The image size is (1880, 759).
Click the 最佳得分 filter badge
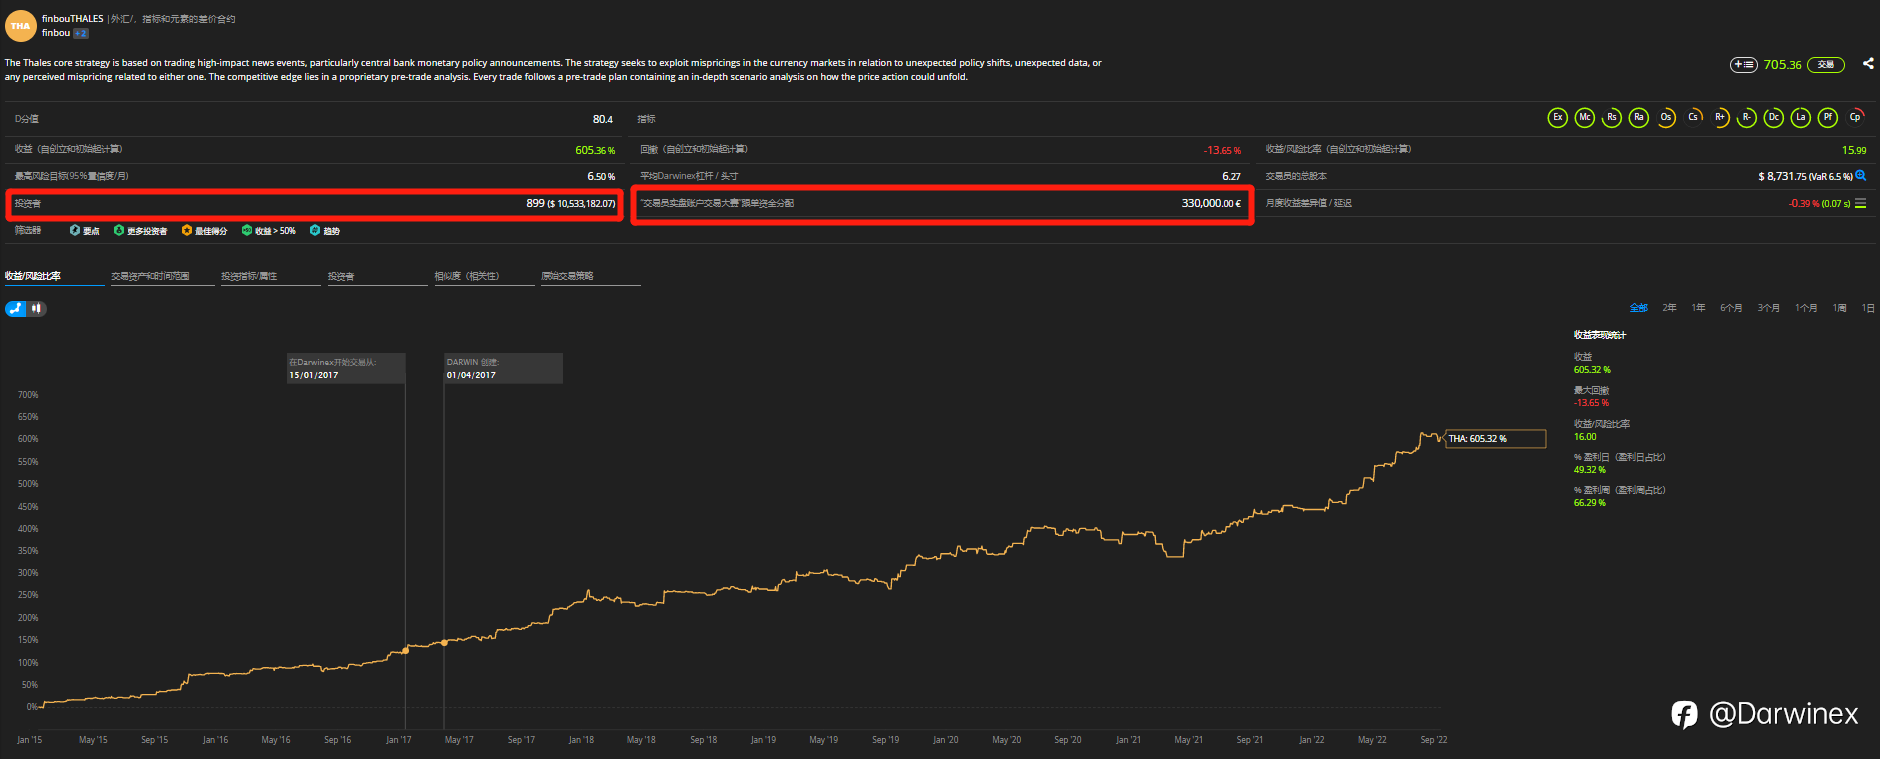point(205,231)
